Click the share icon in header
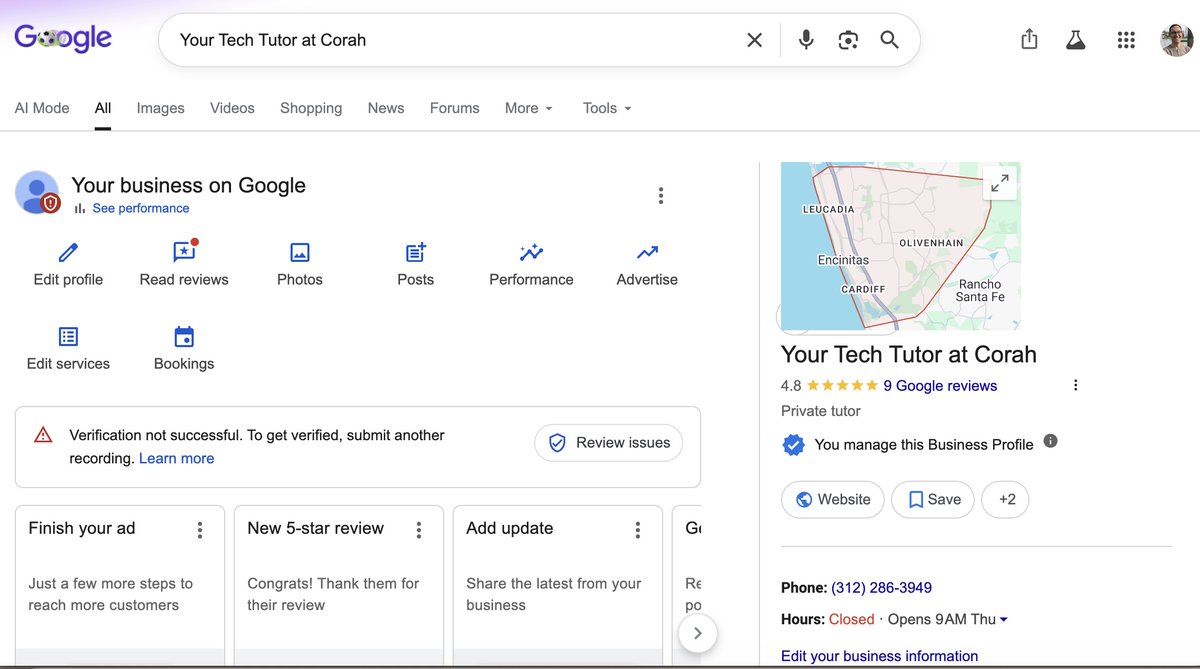The width and height of the screenshot is (1200, 669). click(x=1029, y=40)
